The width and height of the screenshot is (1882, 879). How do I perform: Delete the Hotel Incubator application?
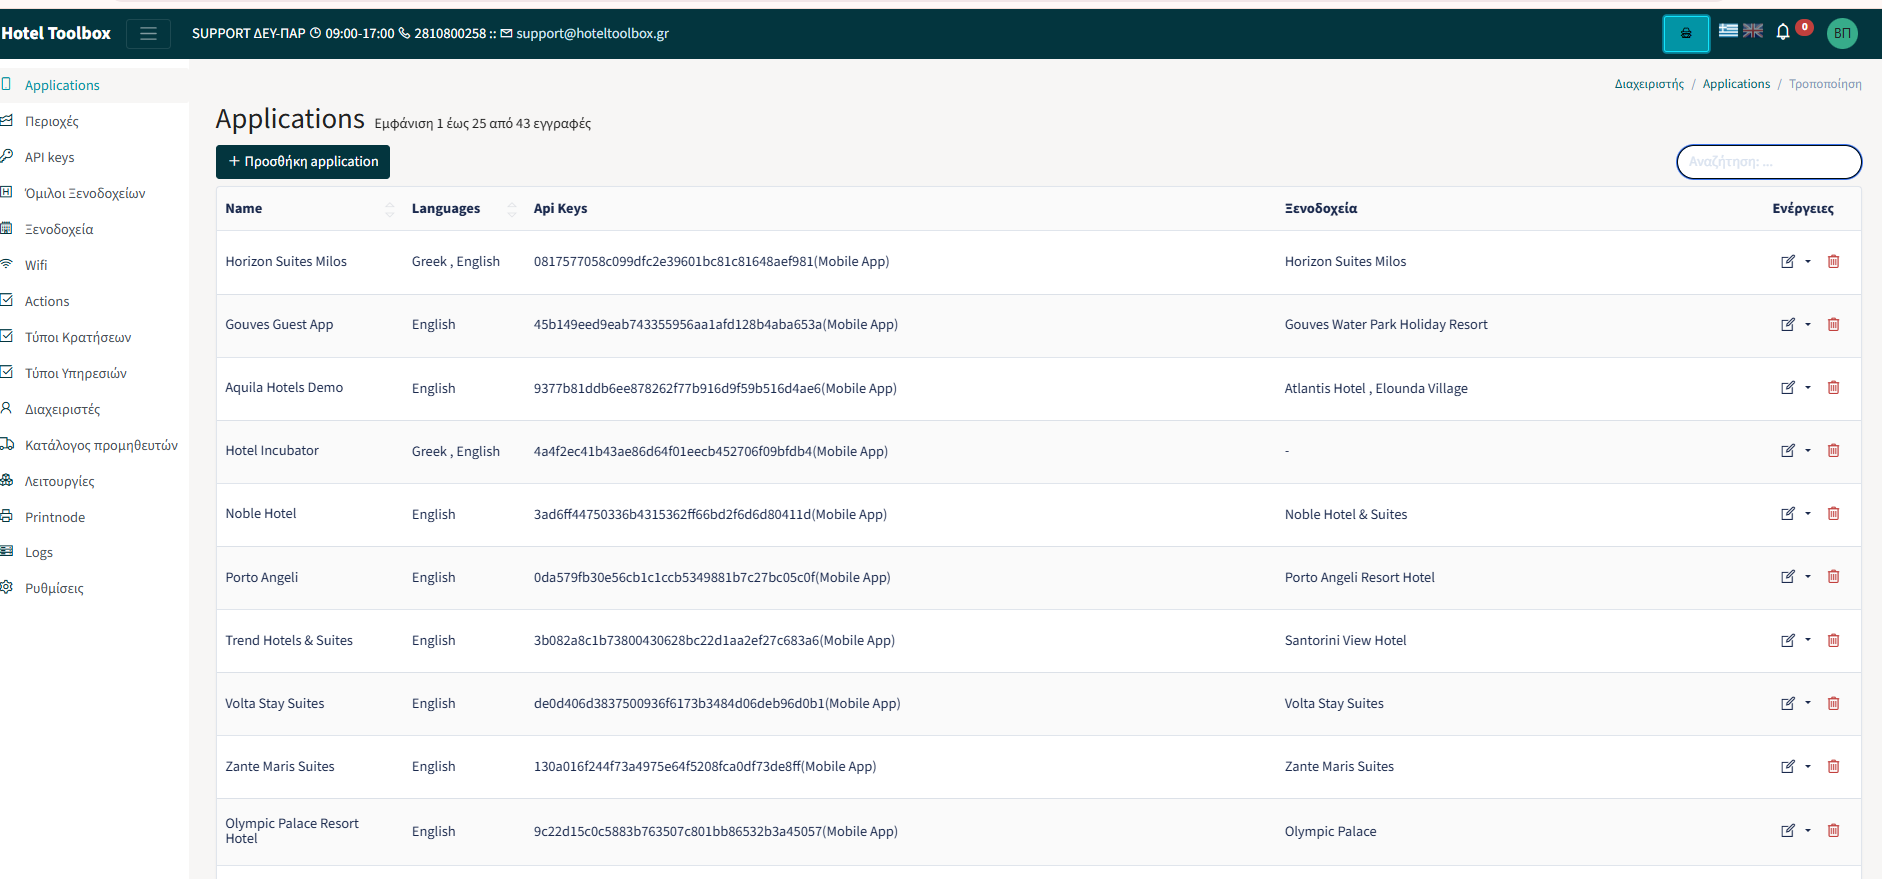(x=1833, y=450)
